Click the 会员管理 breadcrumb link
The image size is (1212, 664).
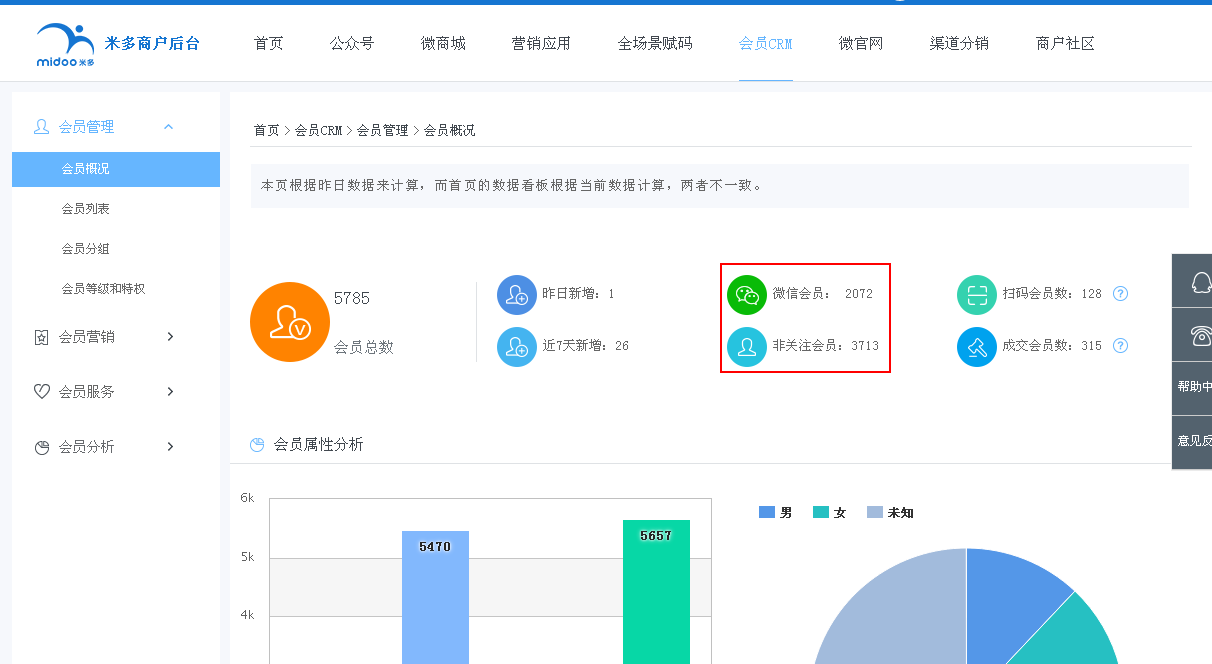point(382,131)
